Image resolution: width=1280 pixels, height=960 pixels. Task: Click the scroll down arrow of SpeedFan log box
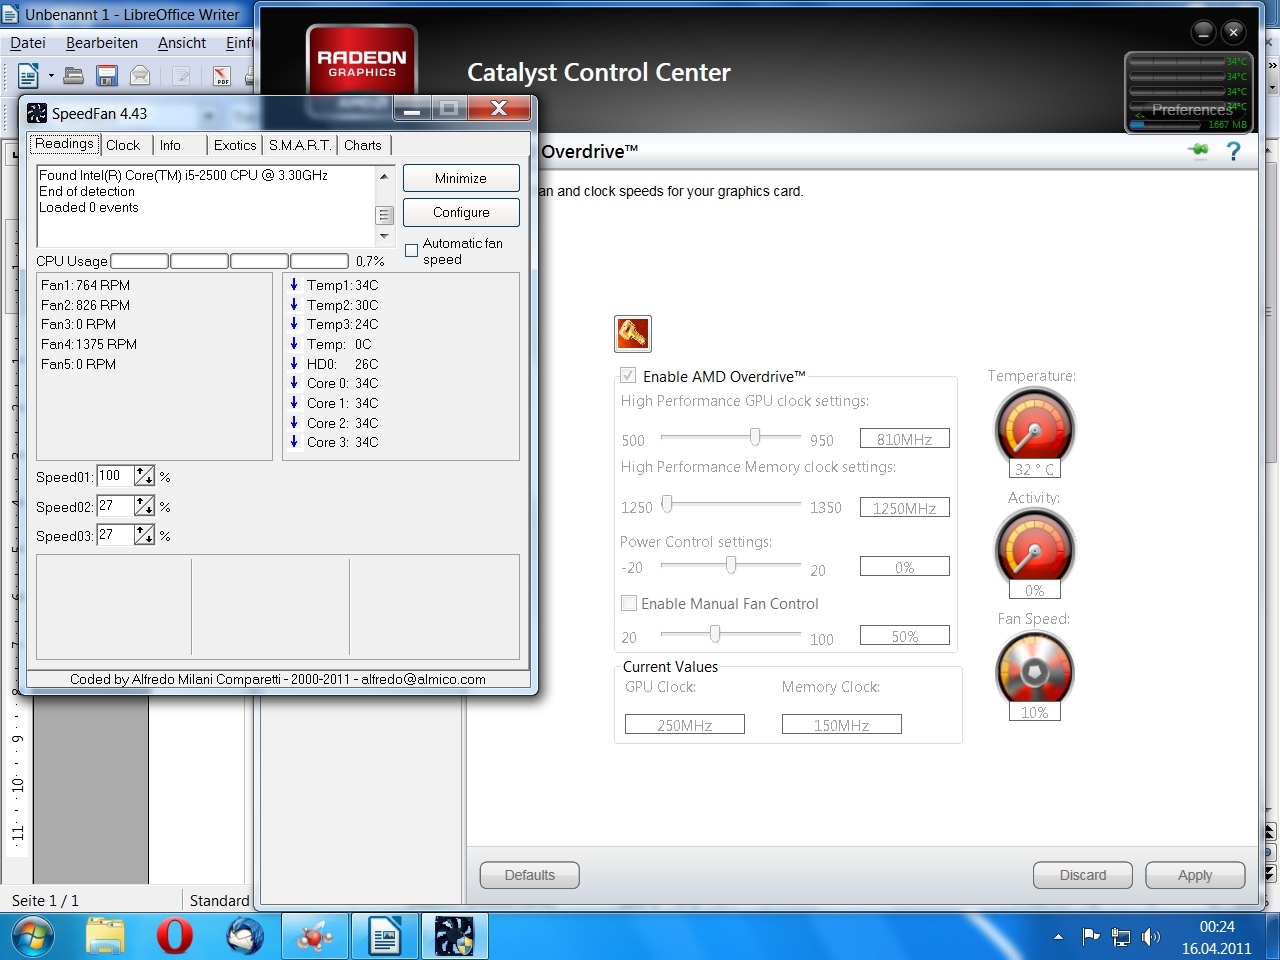pyautogui.click(x=384, y=237)
